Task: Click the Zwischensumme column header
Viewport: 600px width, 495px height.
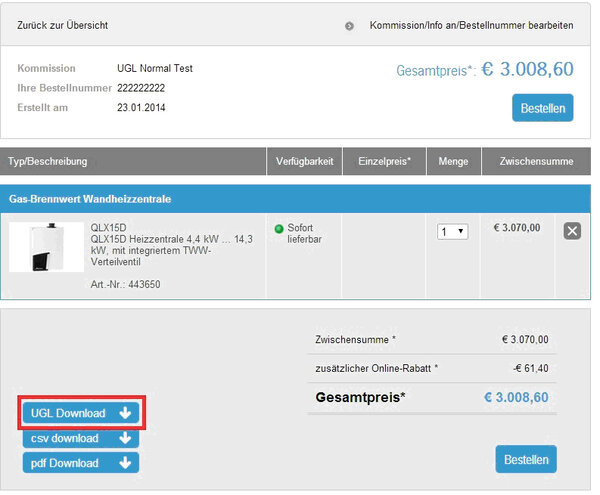Action: (535, 161)
